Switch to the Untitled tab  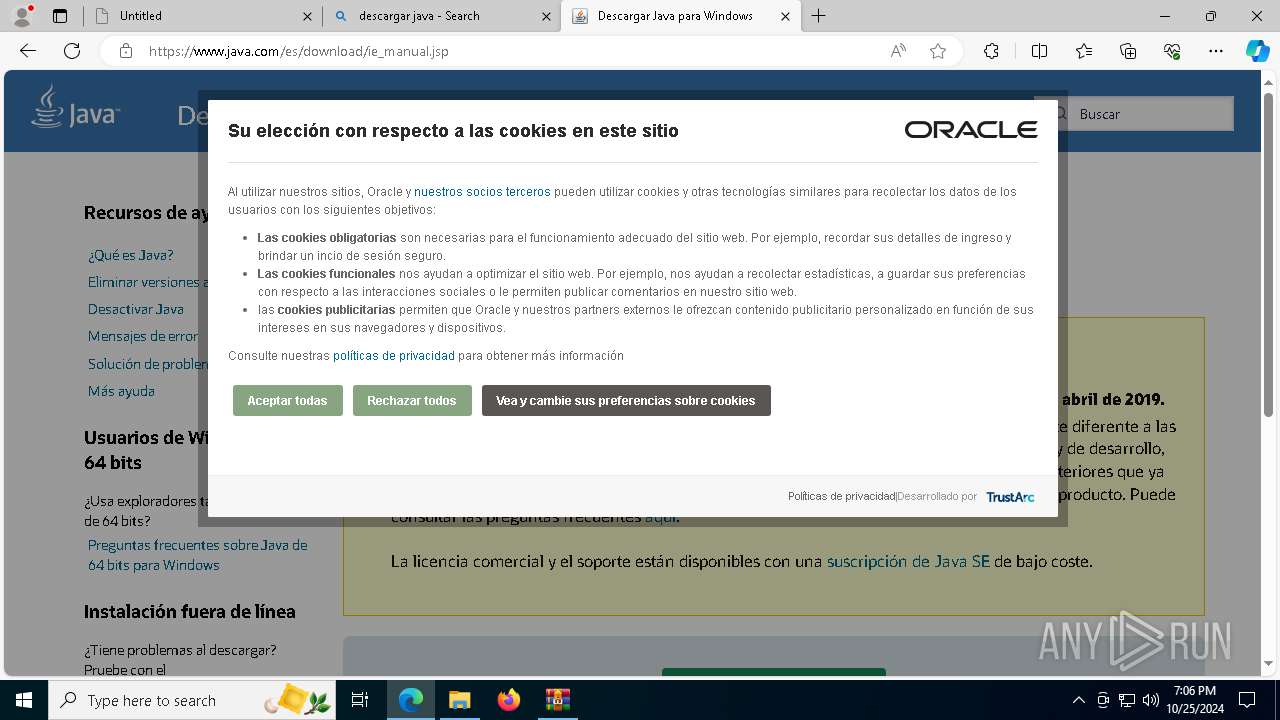(202, 16)
